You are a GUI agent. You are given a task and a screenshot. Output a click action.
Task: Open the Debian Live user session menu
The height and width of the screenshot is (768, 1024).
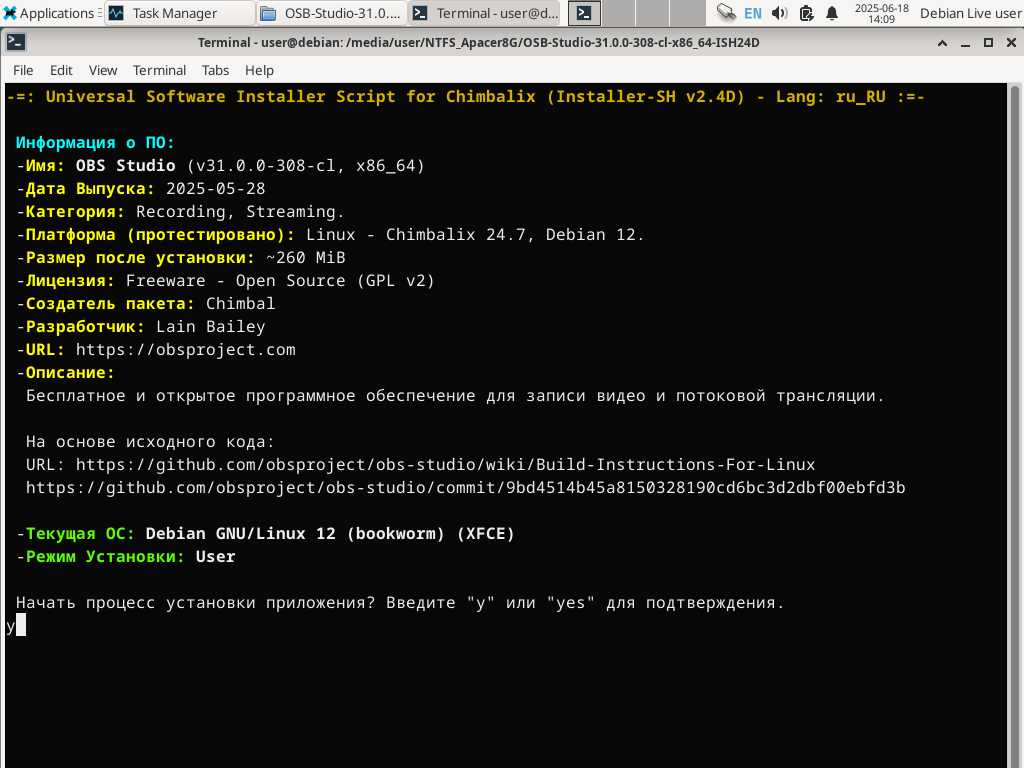click(970, 13)
